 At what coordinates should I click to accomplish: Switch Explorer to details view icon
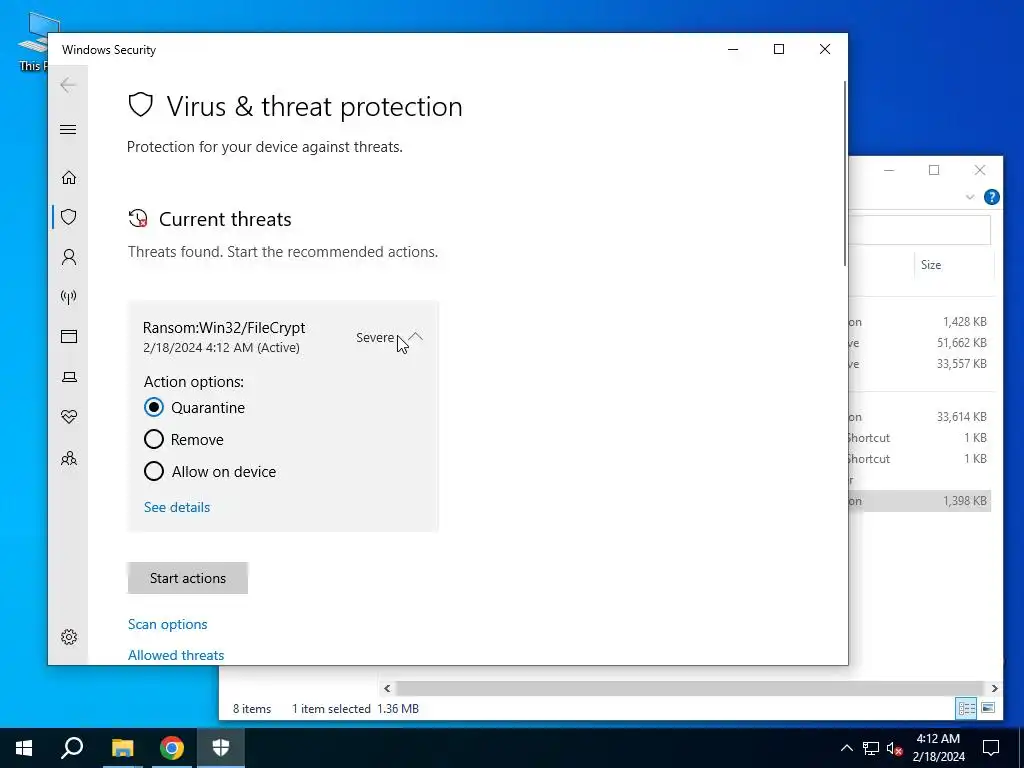(967, 709)
